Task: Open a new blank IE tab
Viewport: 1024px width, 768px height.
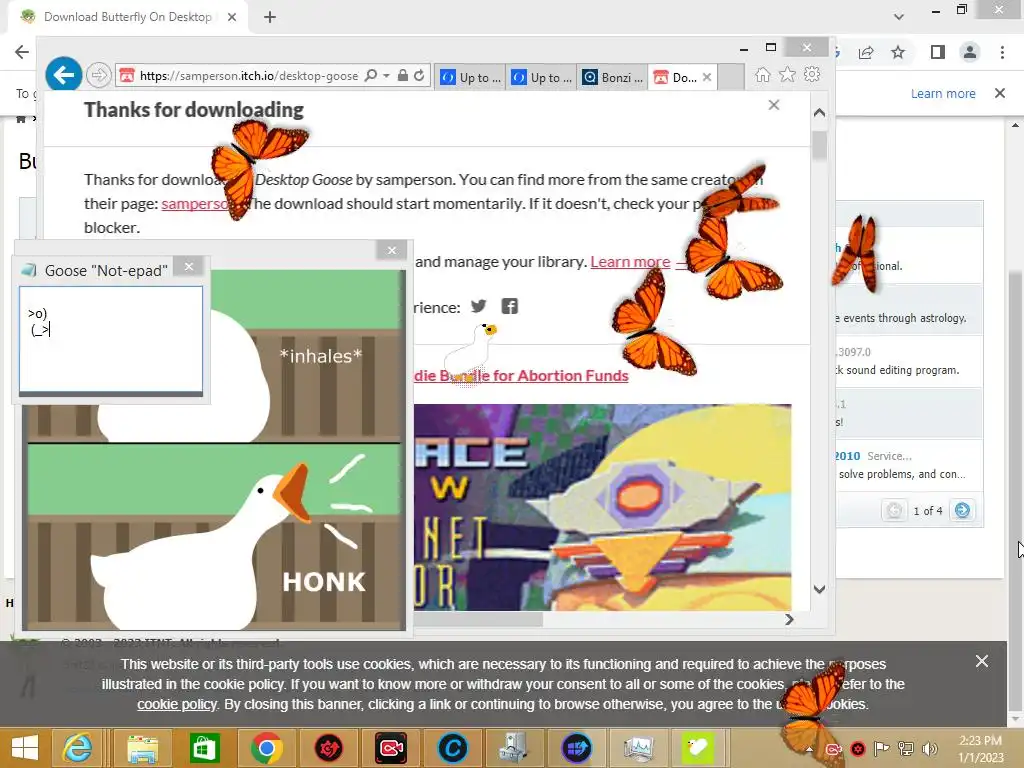Action: 731,77
